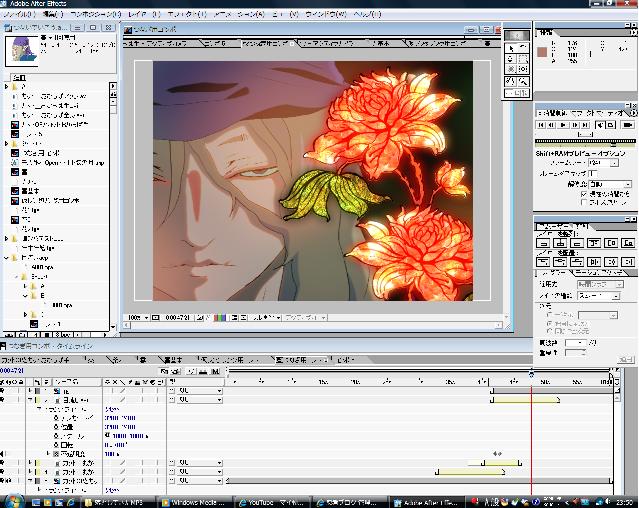
Task: Open the ヘルプ(H) menu
Action: tap(367, 15)
